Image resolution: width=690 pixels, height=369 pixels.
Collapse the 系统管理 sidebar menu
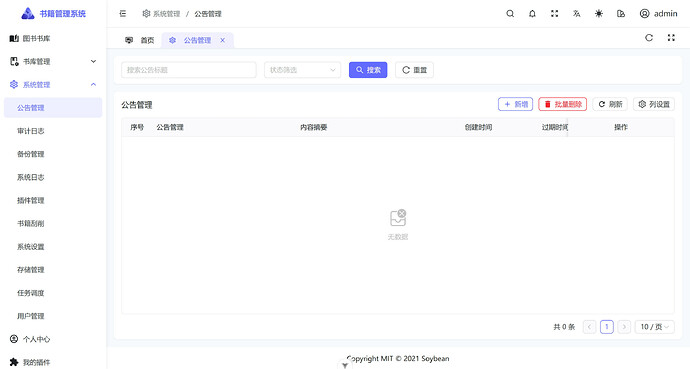tap(53, 84)
